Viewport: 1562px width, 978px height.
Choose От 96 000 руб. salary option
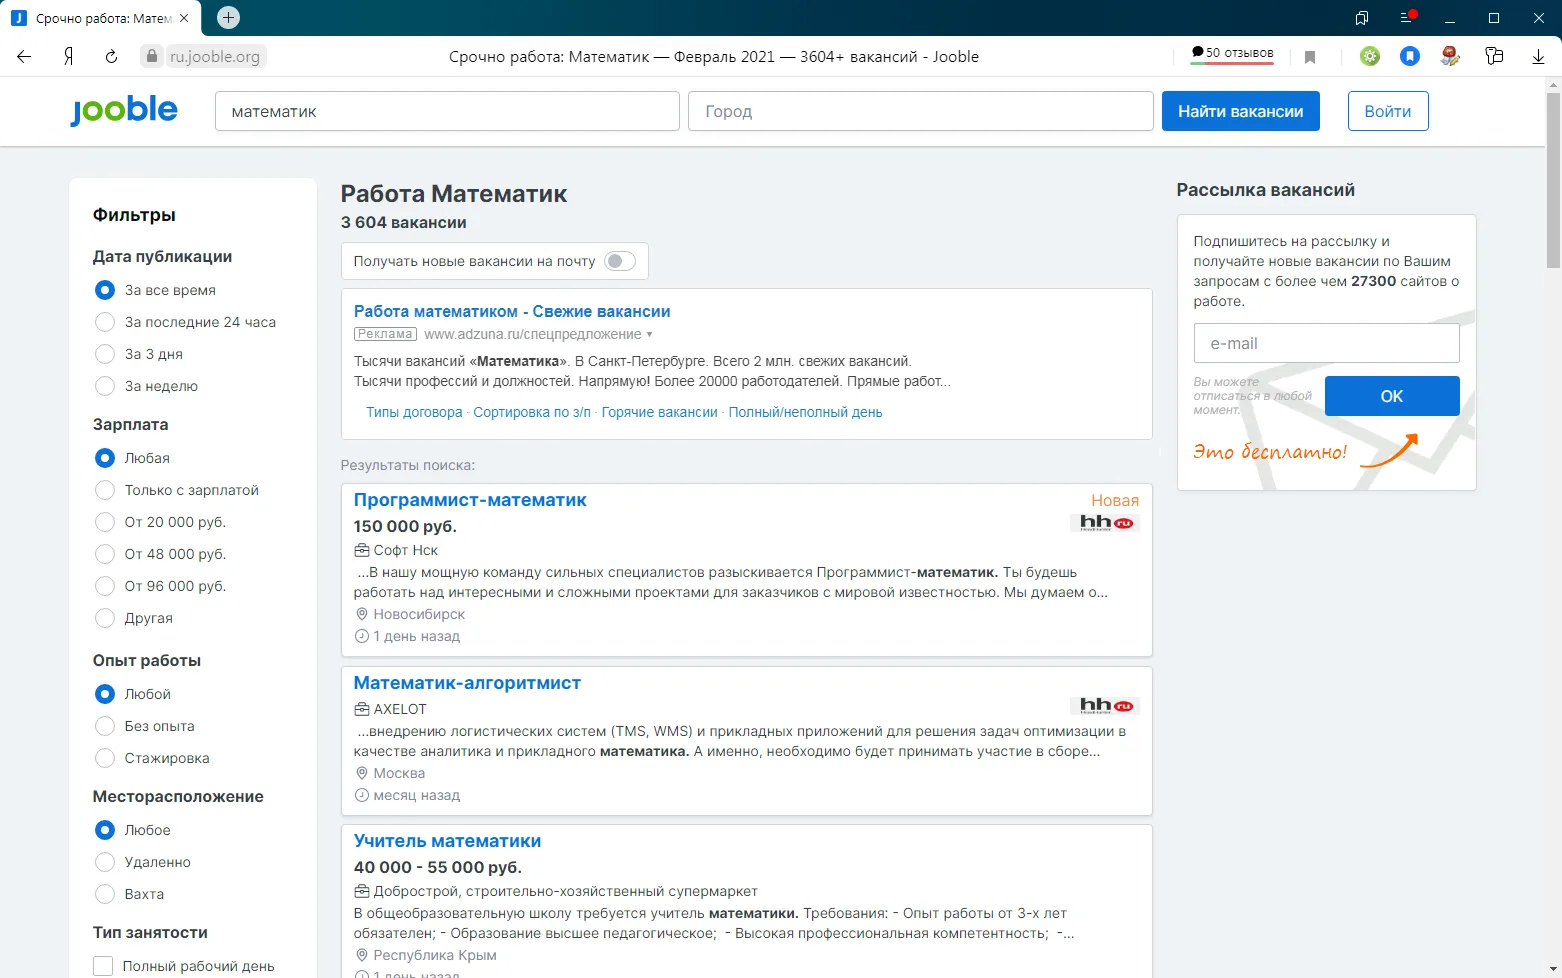click(105, 586)
